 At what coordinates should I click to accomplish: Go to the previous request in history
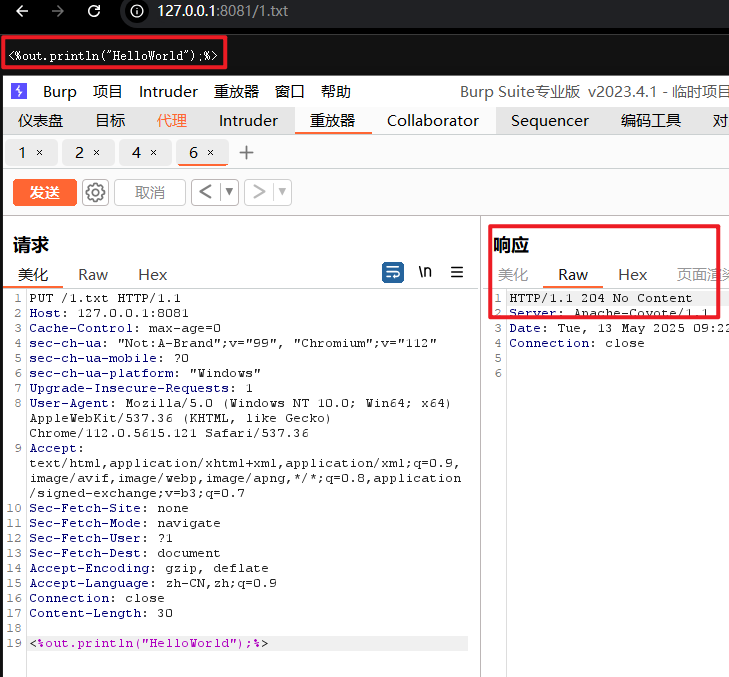[x=205, y=192]
